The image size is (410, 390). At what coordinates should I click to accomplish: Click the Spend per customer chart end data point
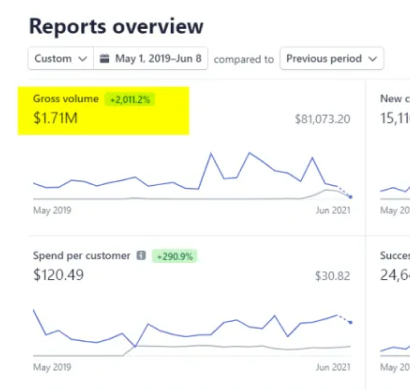(x=351, y=322)
